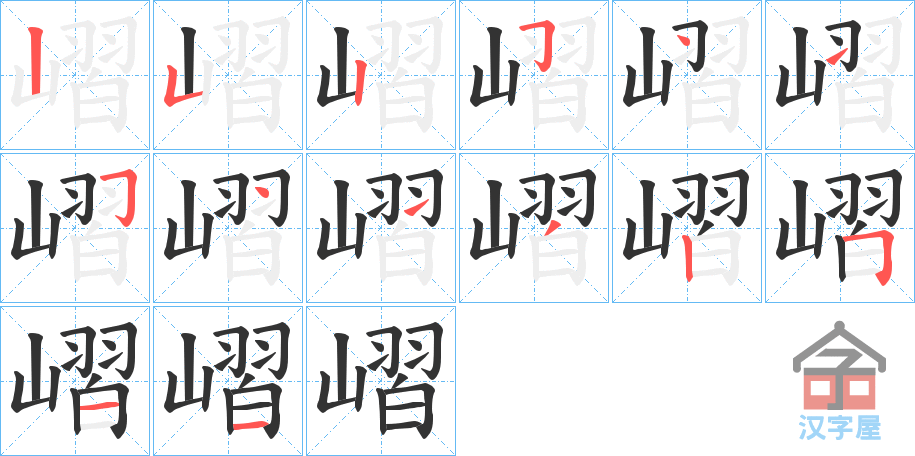
Task: Open the ninth stroke step thumbnail
Action: pos(381,228)
